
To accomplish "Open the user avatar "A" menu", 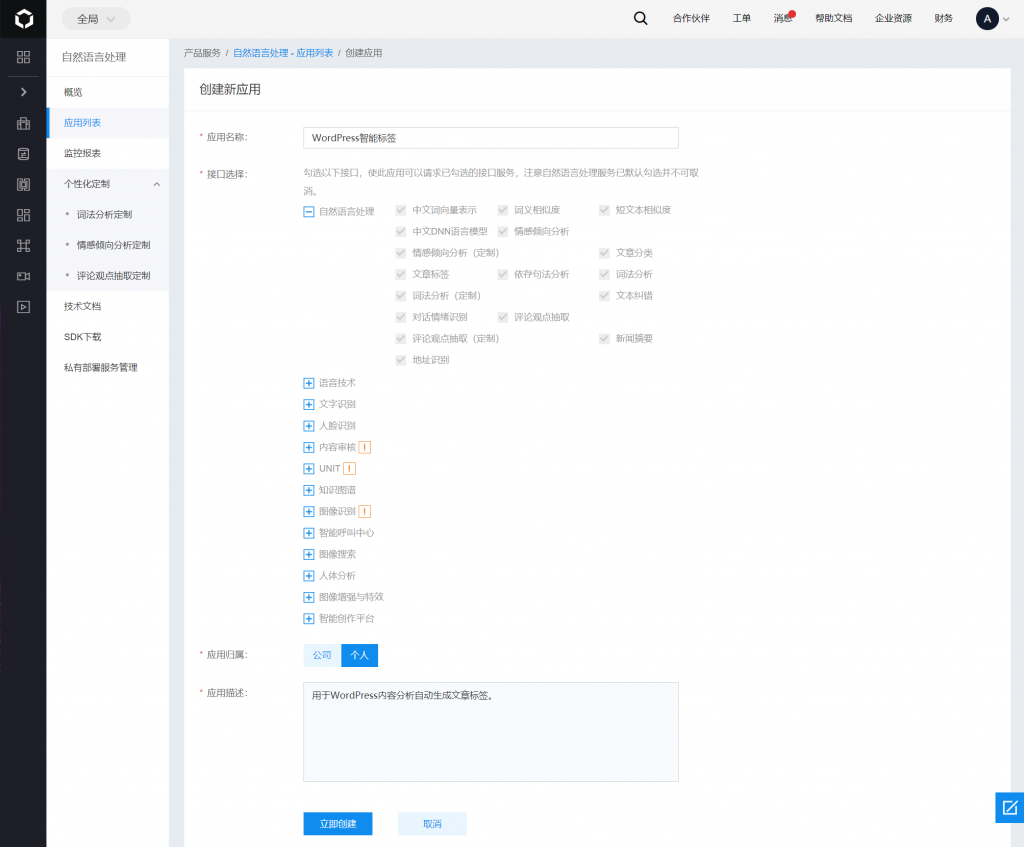I will coord(987,18).
